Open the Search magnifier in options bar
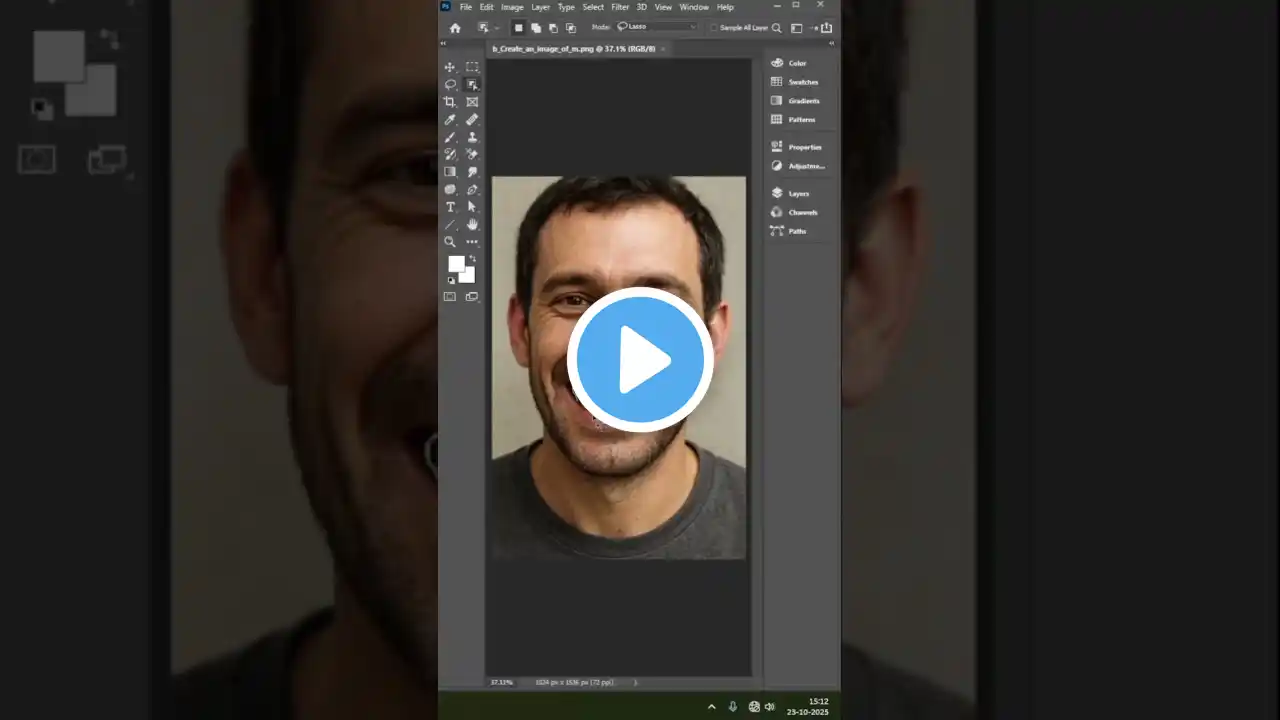 [x=777, y=28]
